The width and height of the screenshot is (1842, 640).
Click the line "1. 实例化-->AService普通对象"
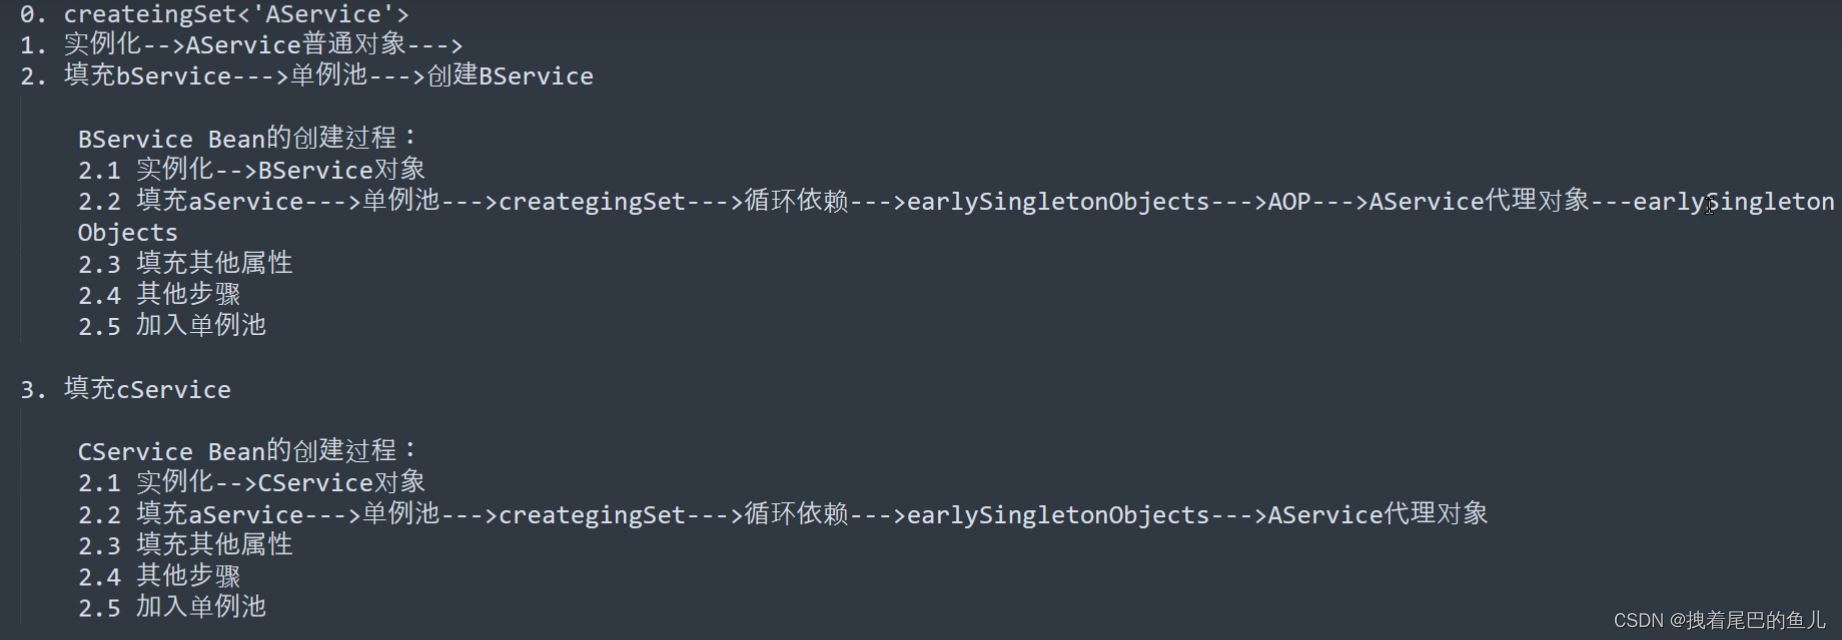click(x=241, y=44)
